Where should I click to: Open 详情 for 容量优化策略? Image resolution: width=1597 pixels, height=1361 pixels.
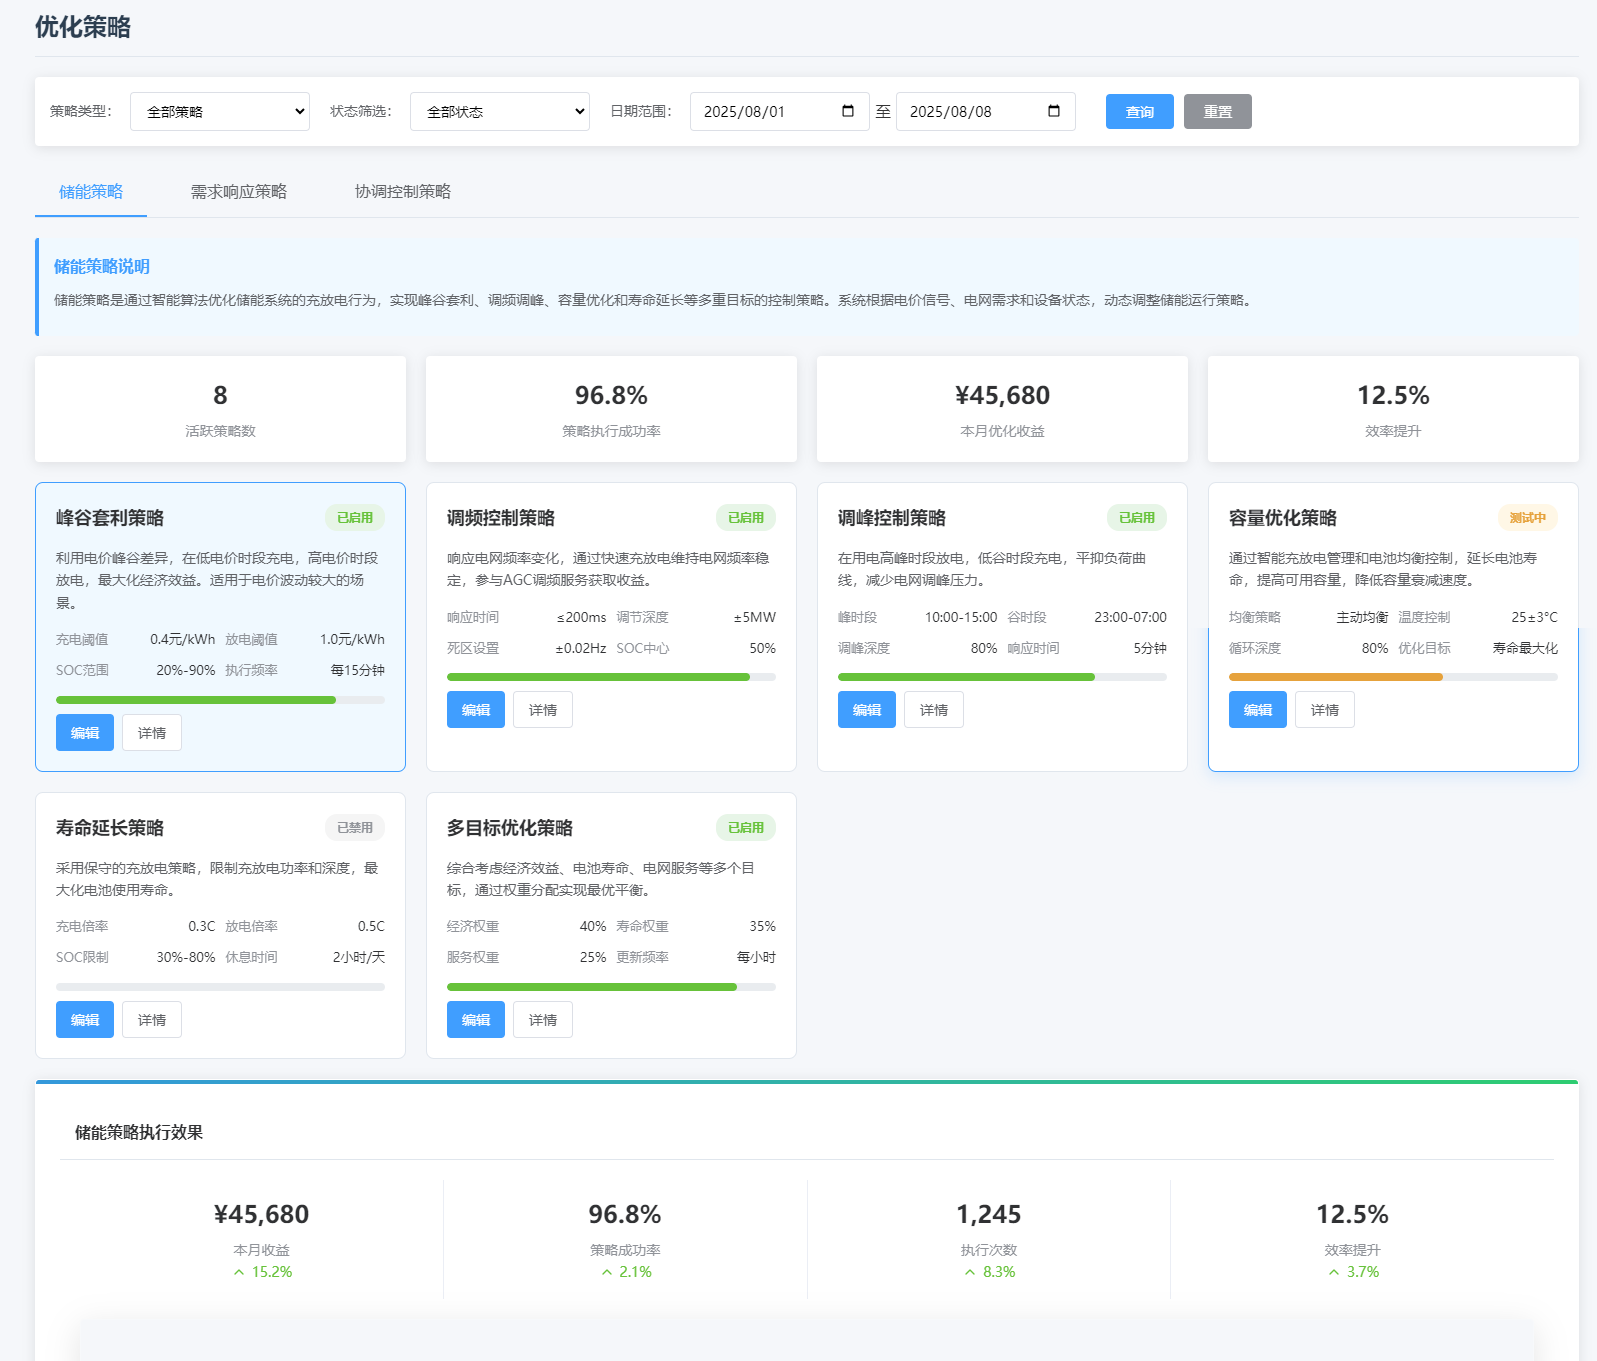(1324, 710)
